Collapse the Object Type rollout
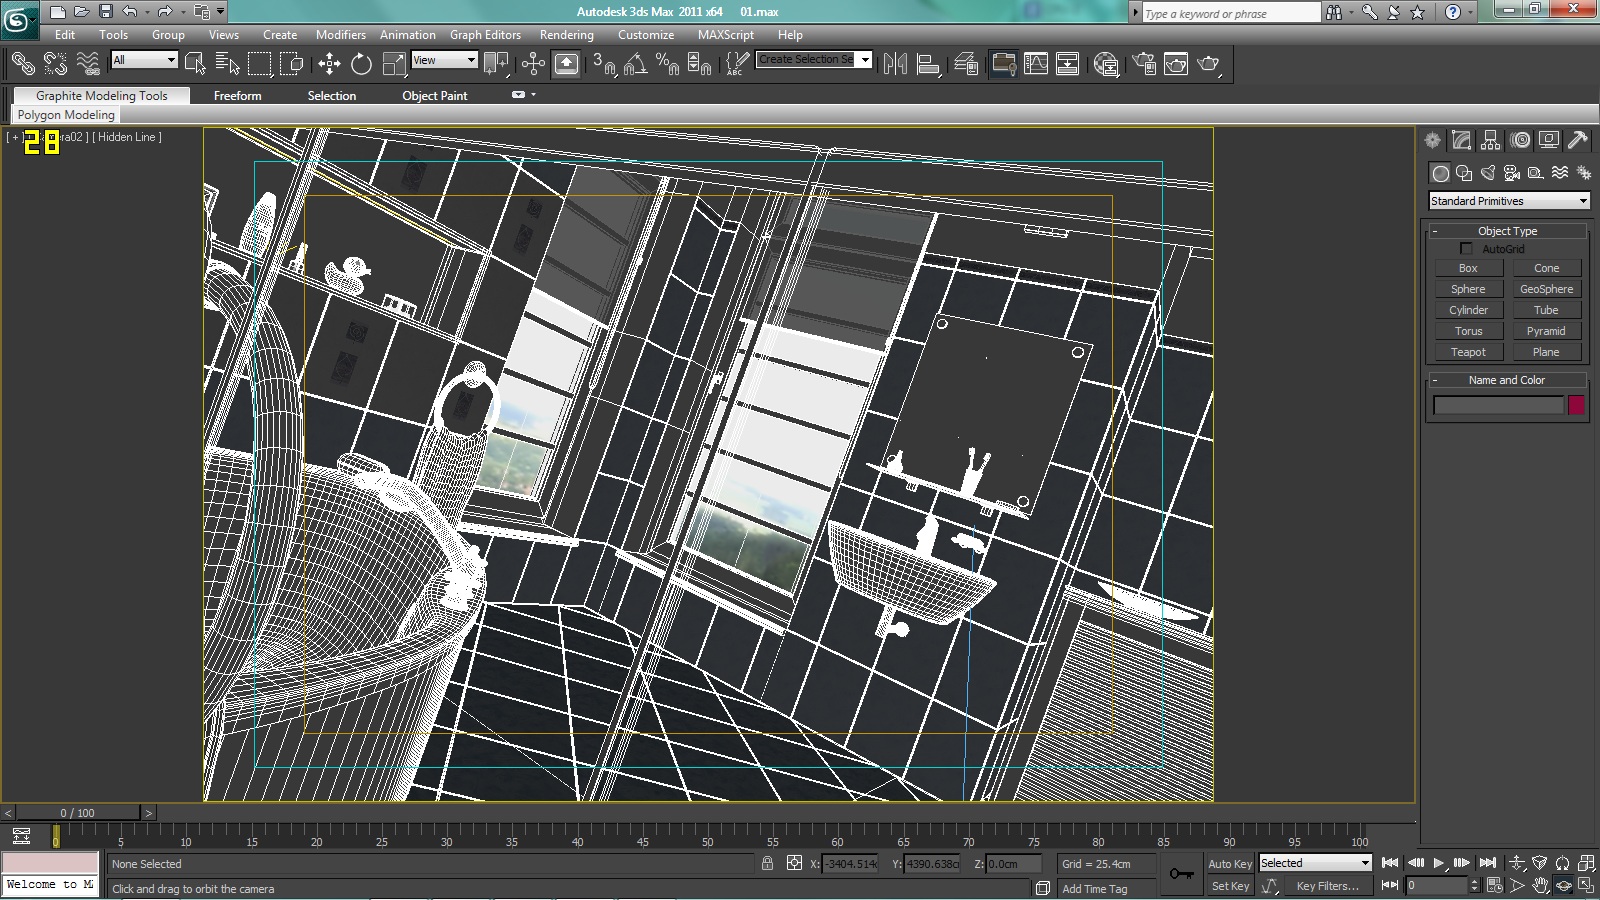 coord(1508,231)
